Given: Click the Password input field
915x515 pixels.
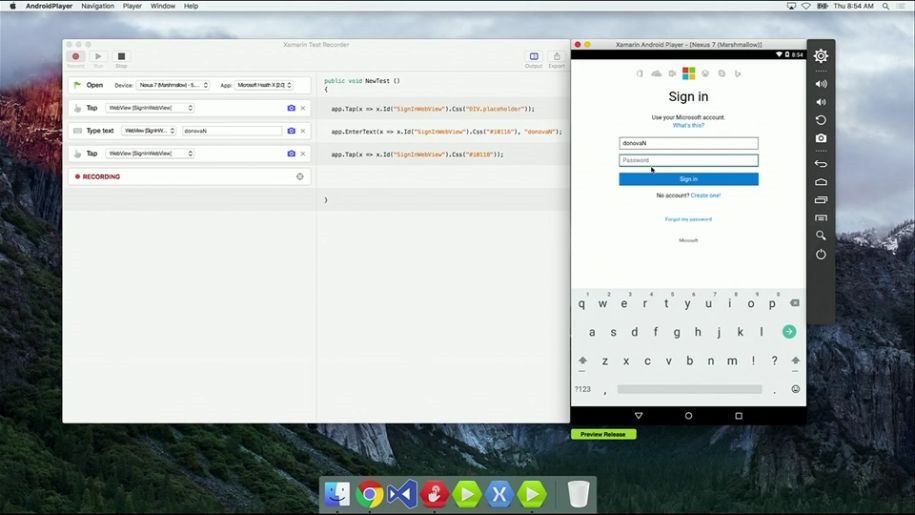Looking at the screenshot, I should (x=688, y=160).
